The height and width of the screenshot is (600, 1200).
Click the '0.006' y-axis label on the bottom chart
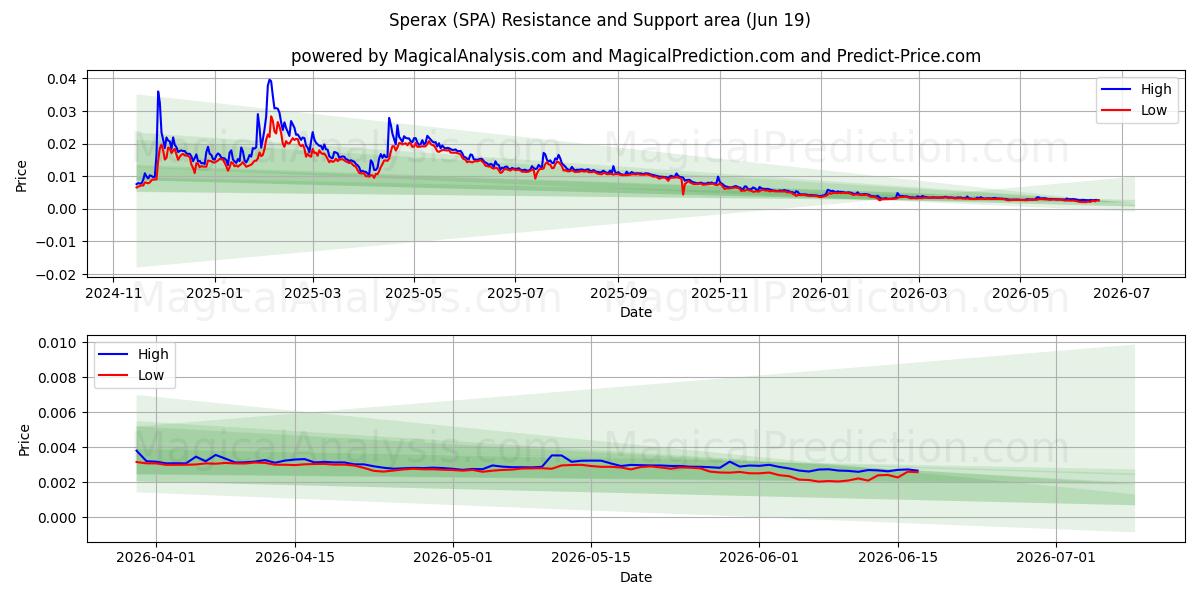tap(57, 413)
